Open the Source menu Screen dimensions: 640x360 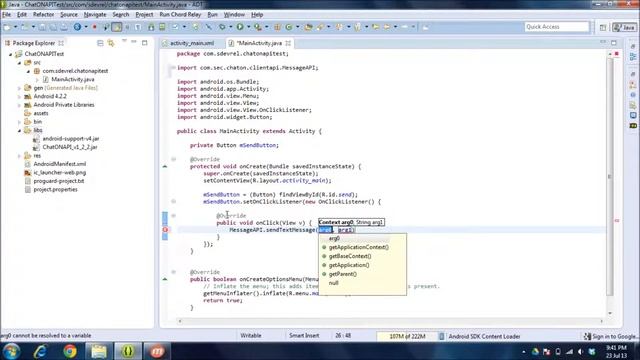(x=69, y=15)
